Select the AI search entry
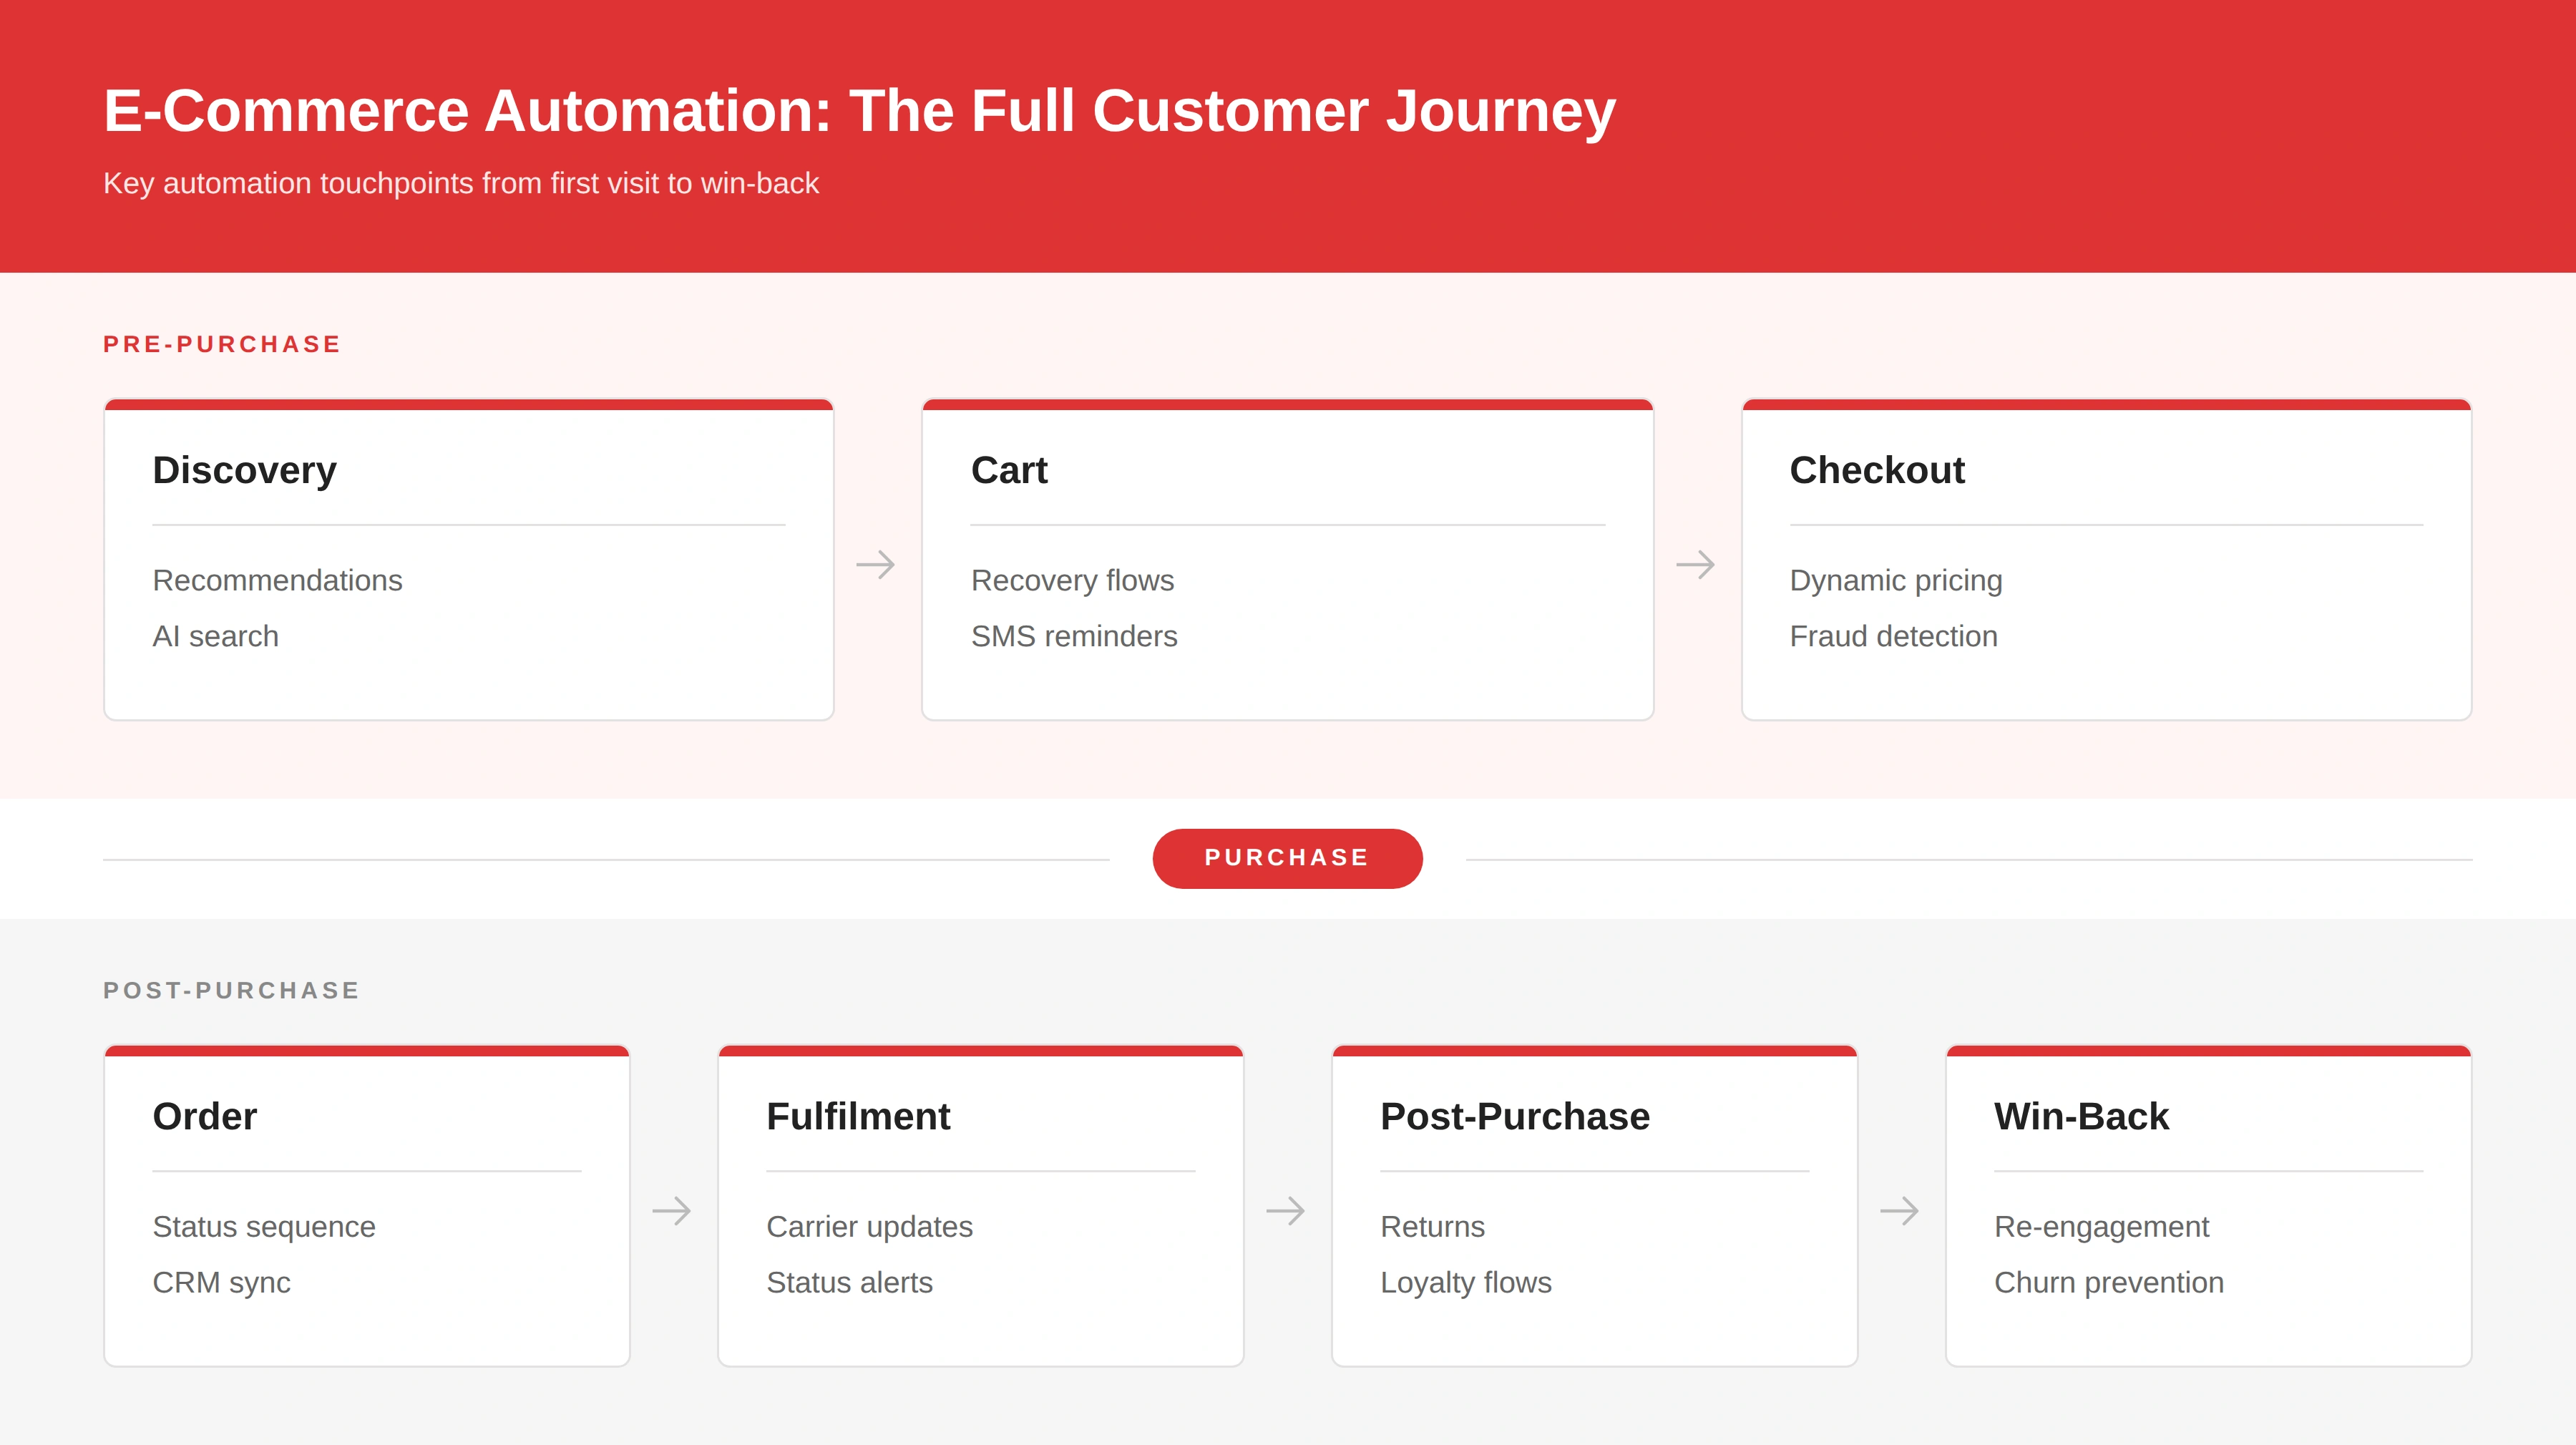Screen dimensions: 2576x1445 click(215, 636)
